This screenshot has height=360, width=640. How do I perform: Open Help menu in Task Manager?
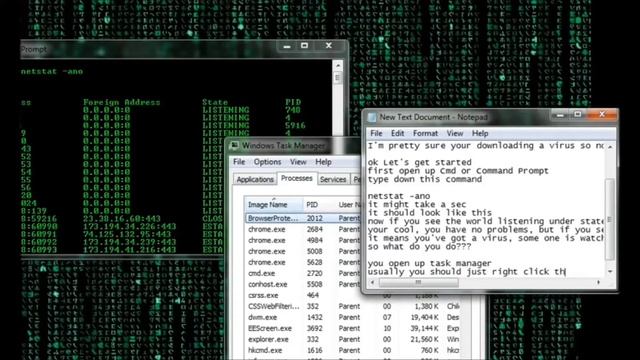coord(323,162)
